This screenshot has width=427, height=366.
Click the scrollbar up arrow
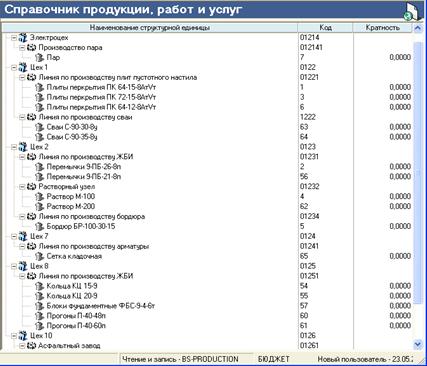[417, 28]
